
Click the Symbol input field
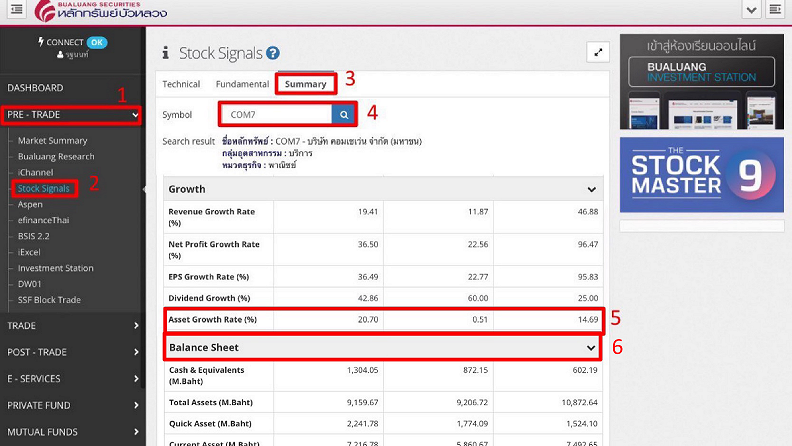277,115
